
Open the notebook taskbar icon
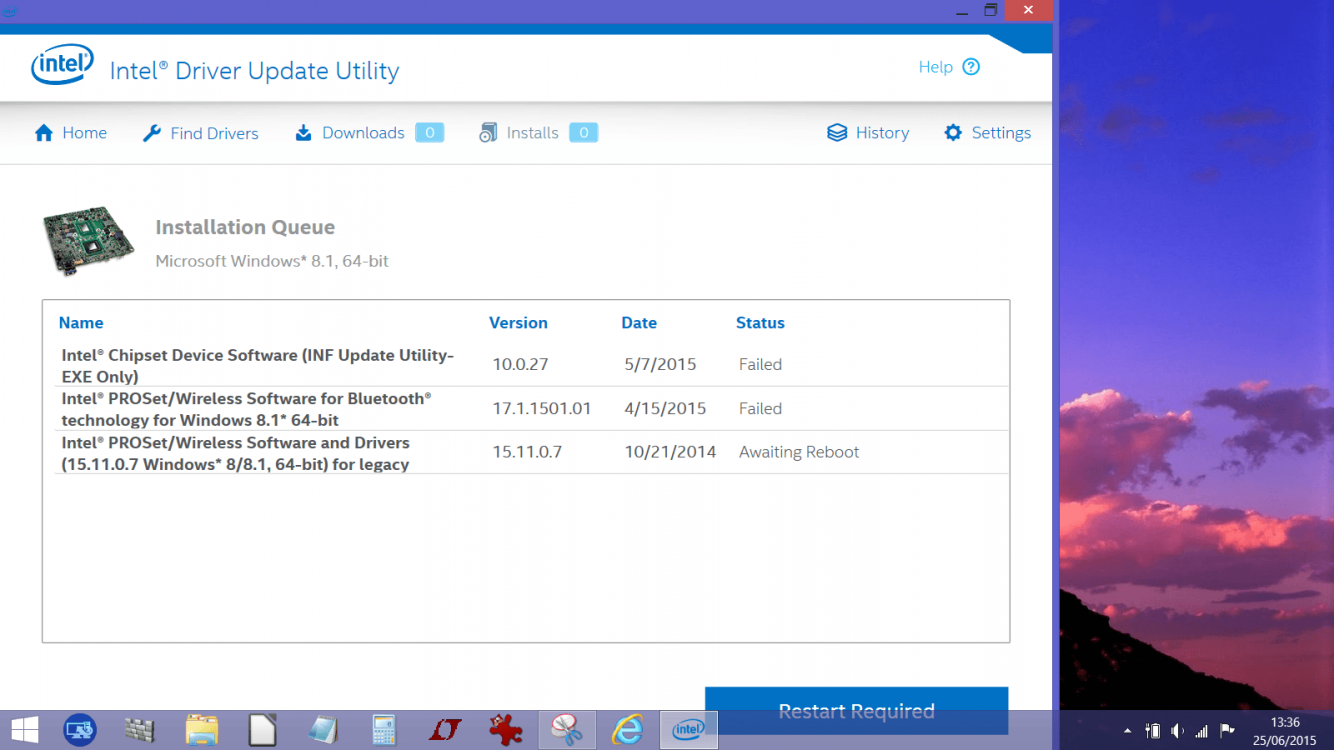(323, 730)
